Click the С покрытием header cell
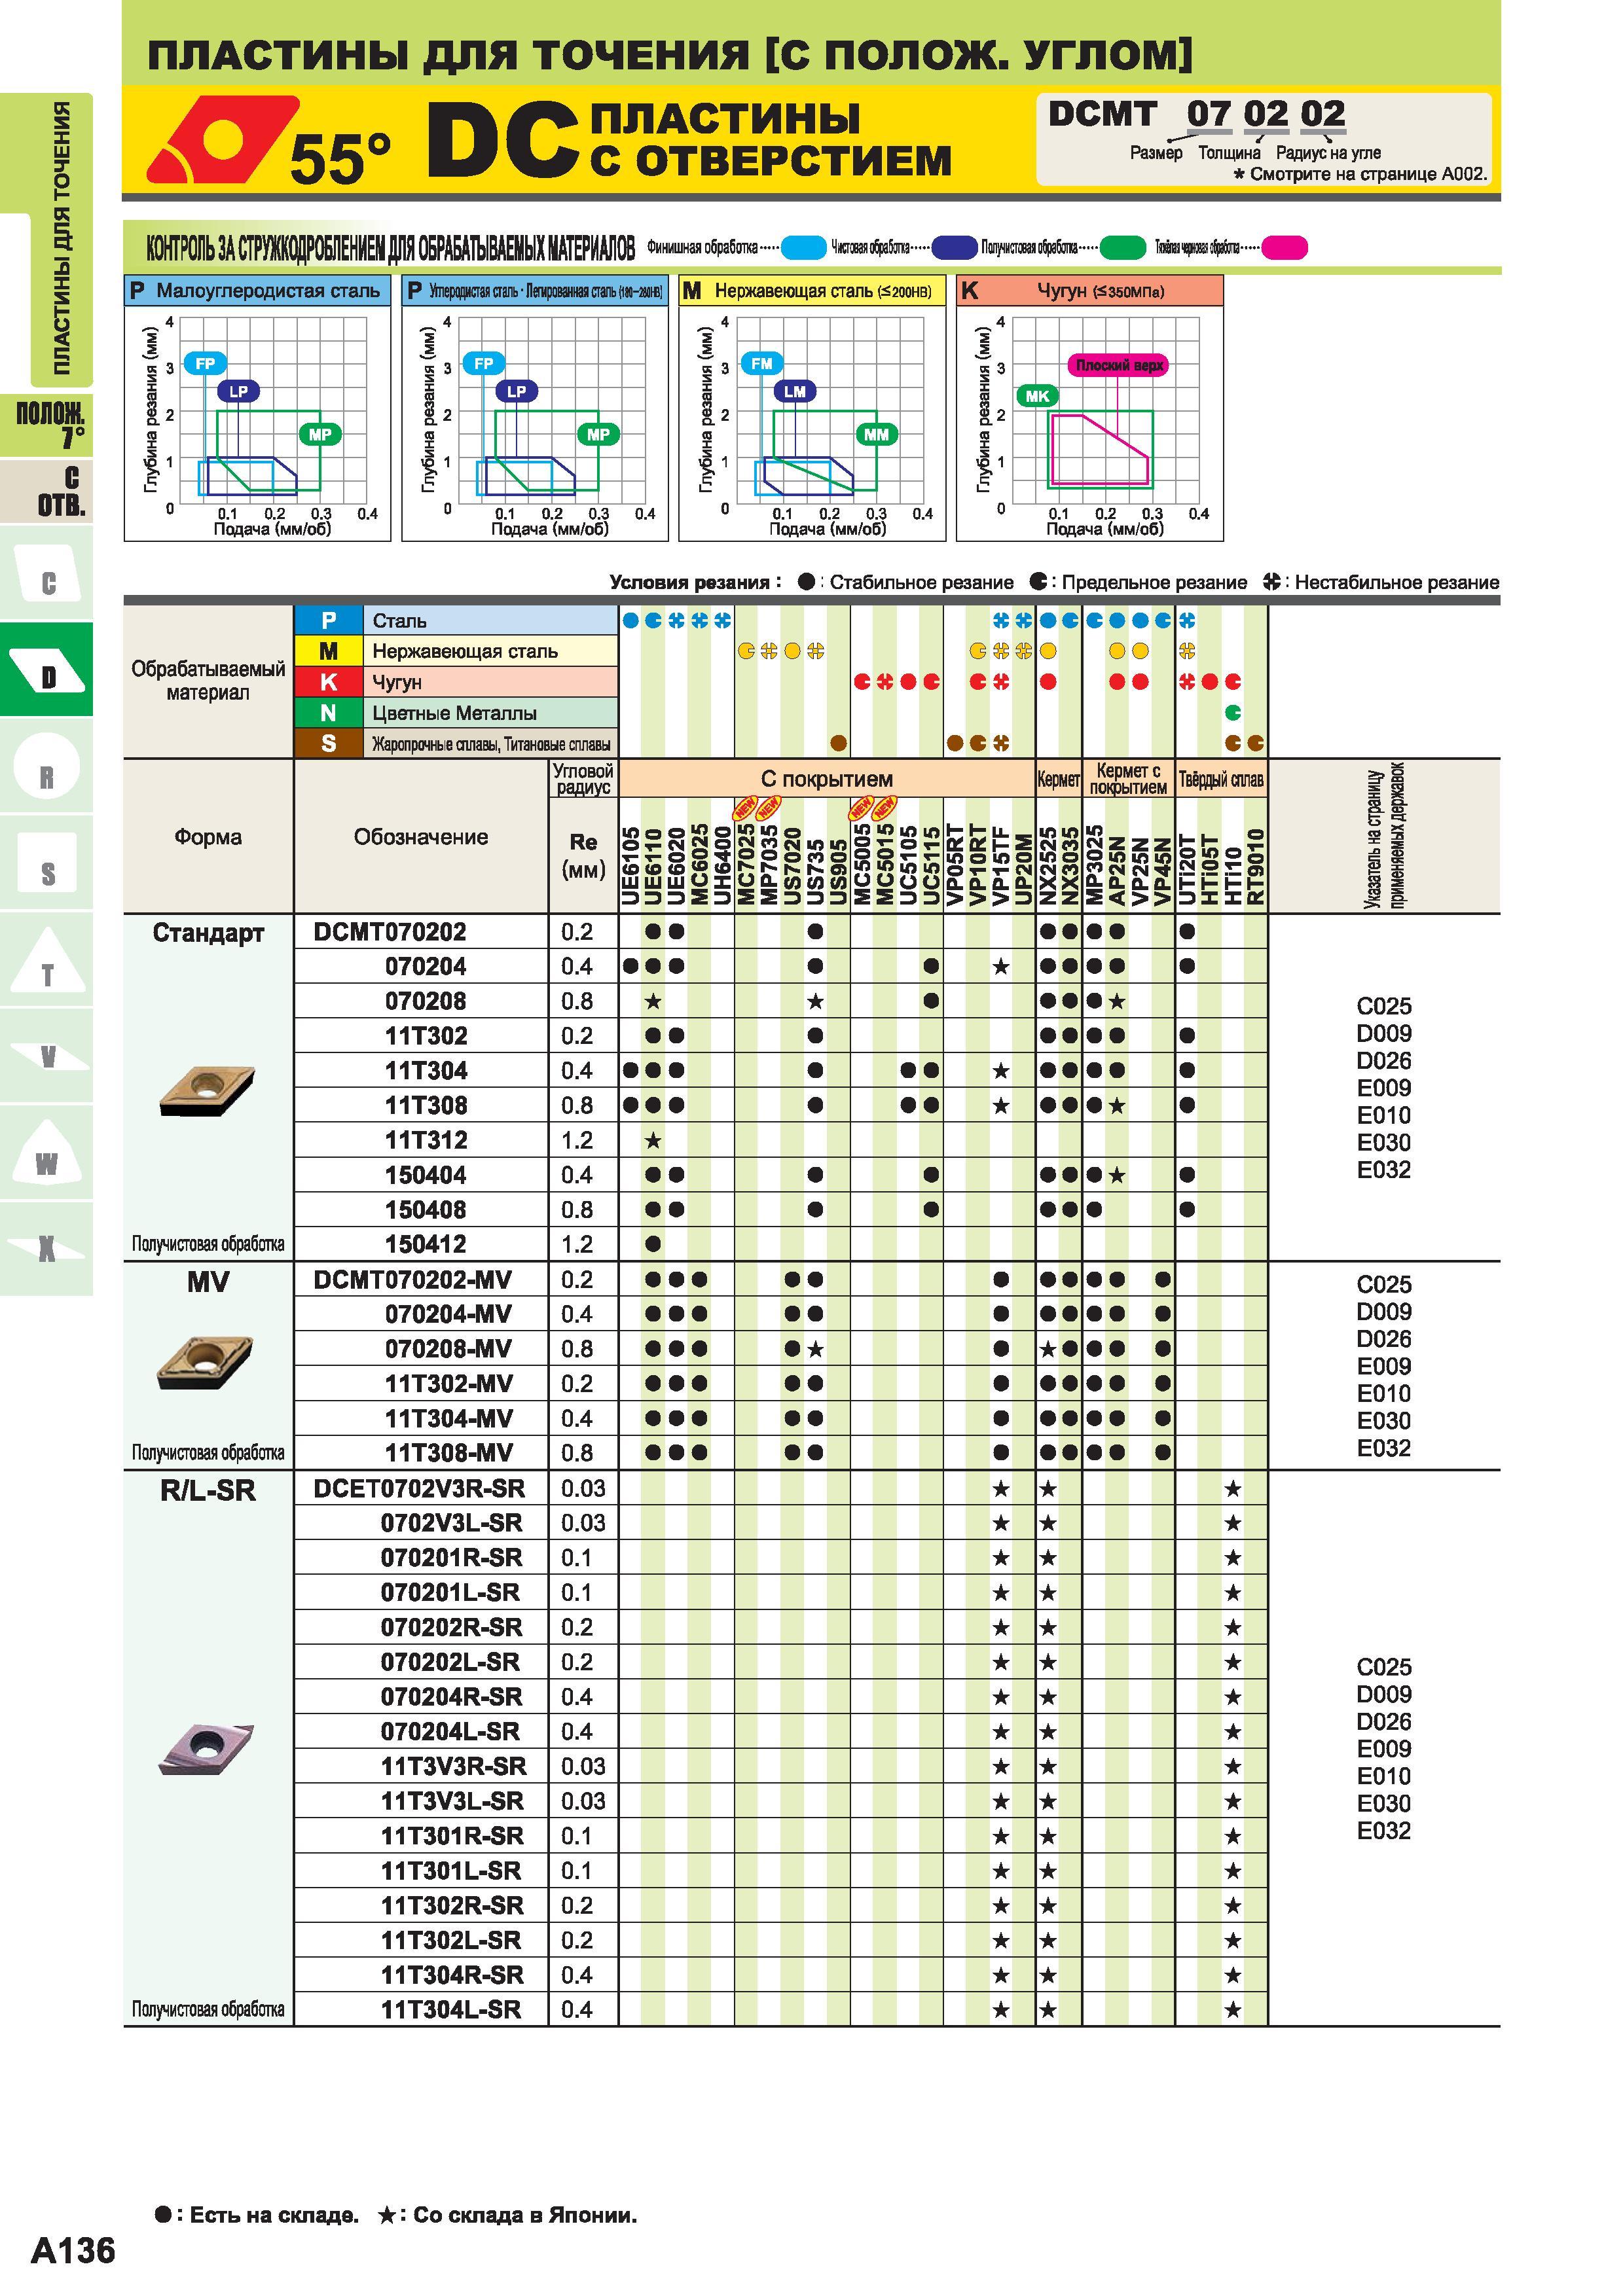This screenshot has width=1623, height=2296. click(x=827, y=779)
